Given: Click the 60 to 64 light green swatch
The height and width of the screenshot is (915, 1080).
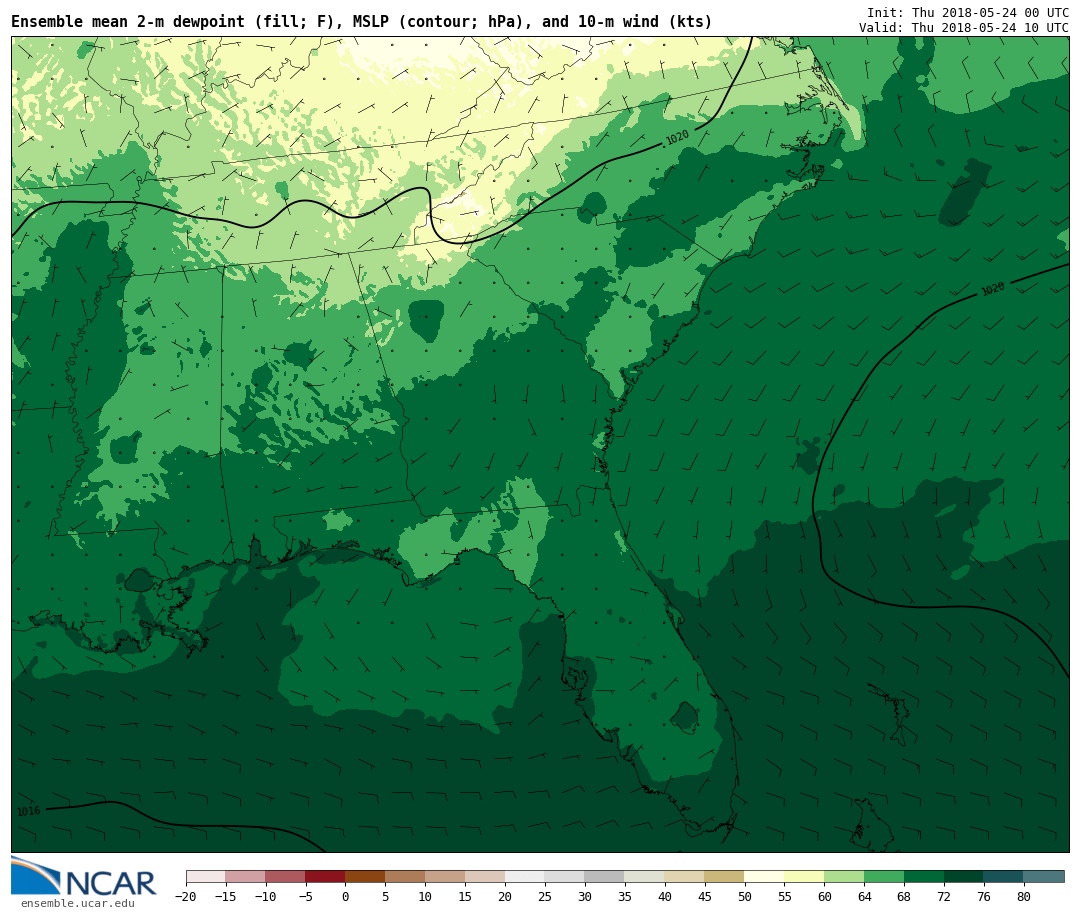Looking at the screenshot, I should point(845,876).
